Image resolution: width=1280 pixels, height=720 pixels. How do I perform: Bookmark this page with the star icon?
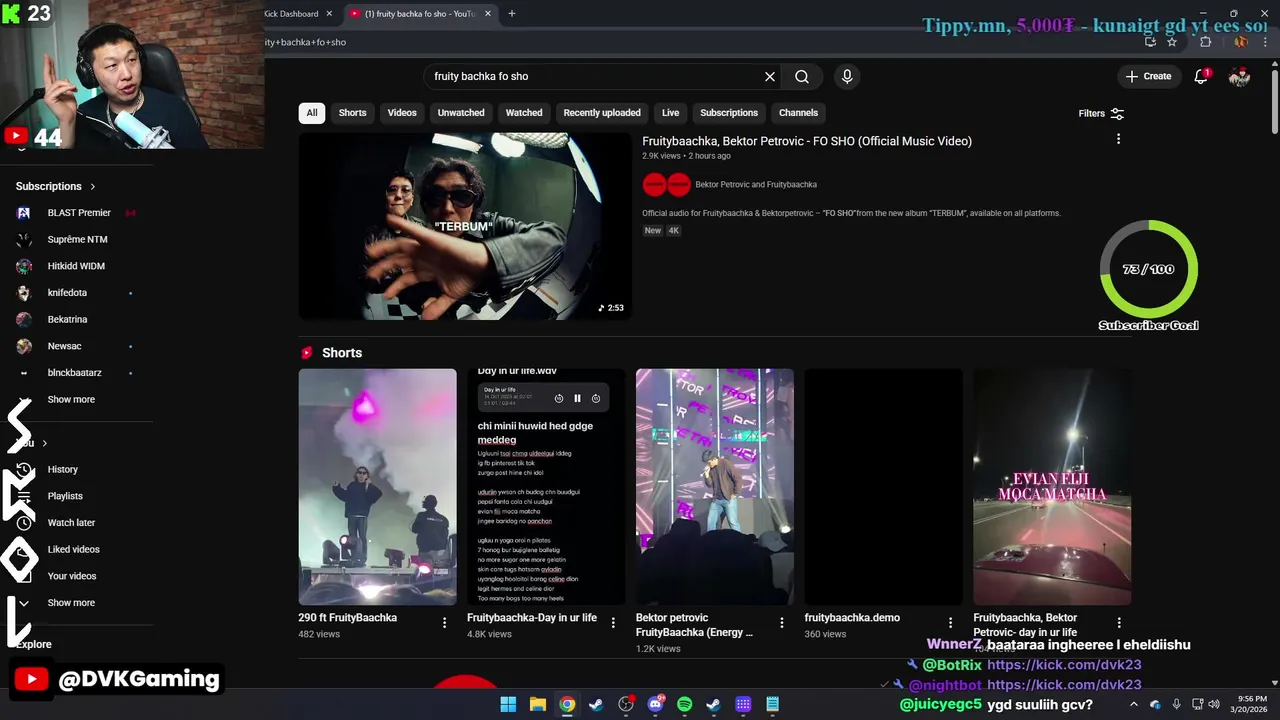(1172, 42)
